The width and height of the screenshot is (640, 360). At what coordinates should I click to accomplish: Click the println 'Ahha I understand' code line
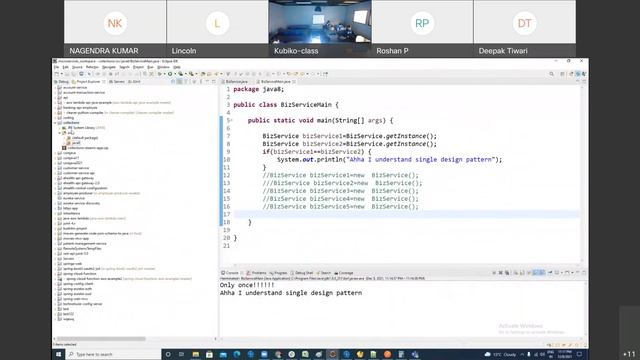389,160
